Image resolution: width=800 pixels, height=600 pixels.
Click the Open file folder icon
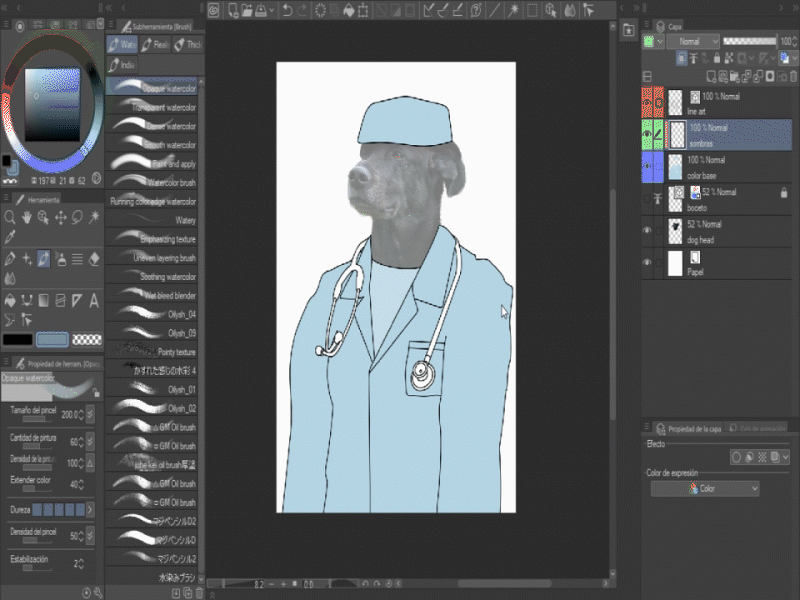[x=247, y=10]
